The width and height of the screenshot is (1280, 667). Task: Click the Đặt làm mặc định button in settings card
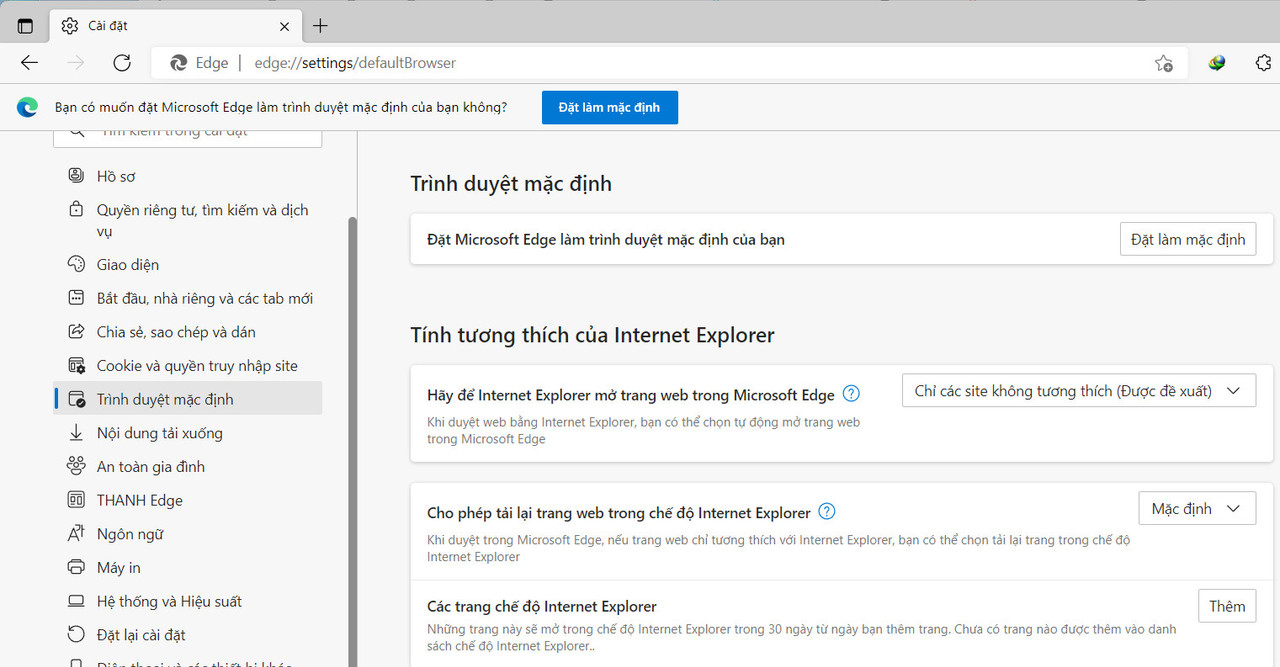click(x=1188, y=240)
